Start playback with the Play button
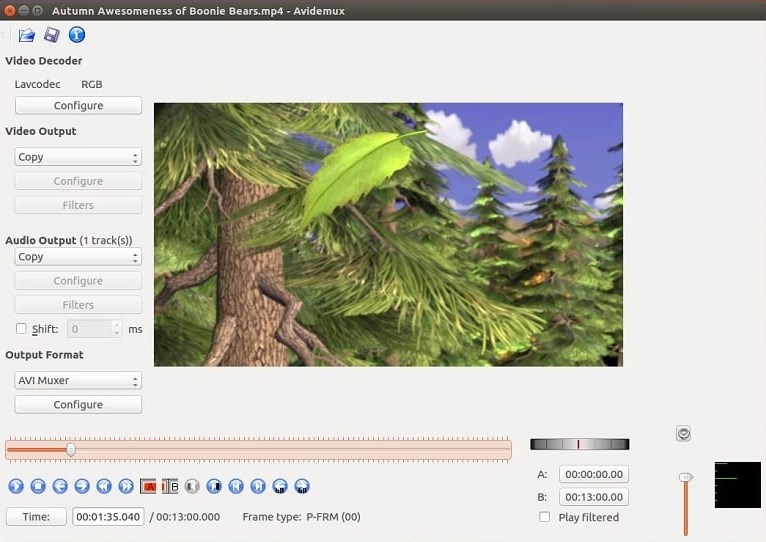This screenshot has width=766, height=542. click(x=16, y=486)
